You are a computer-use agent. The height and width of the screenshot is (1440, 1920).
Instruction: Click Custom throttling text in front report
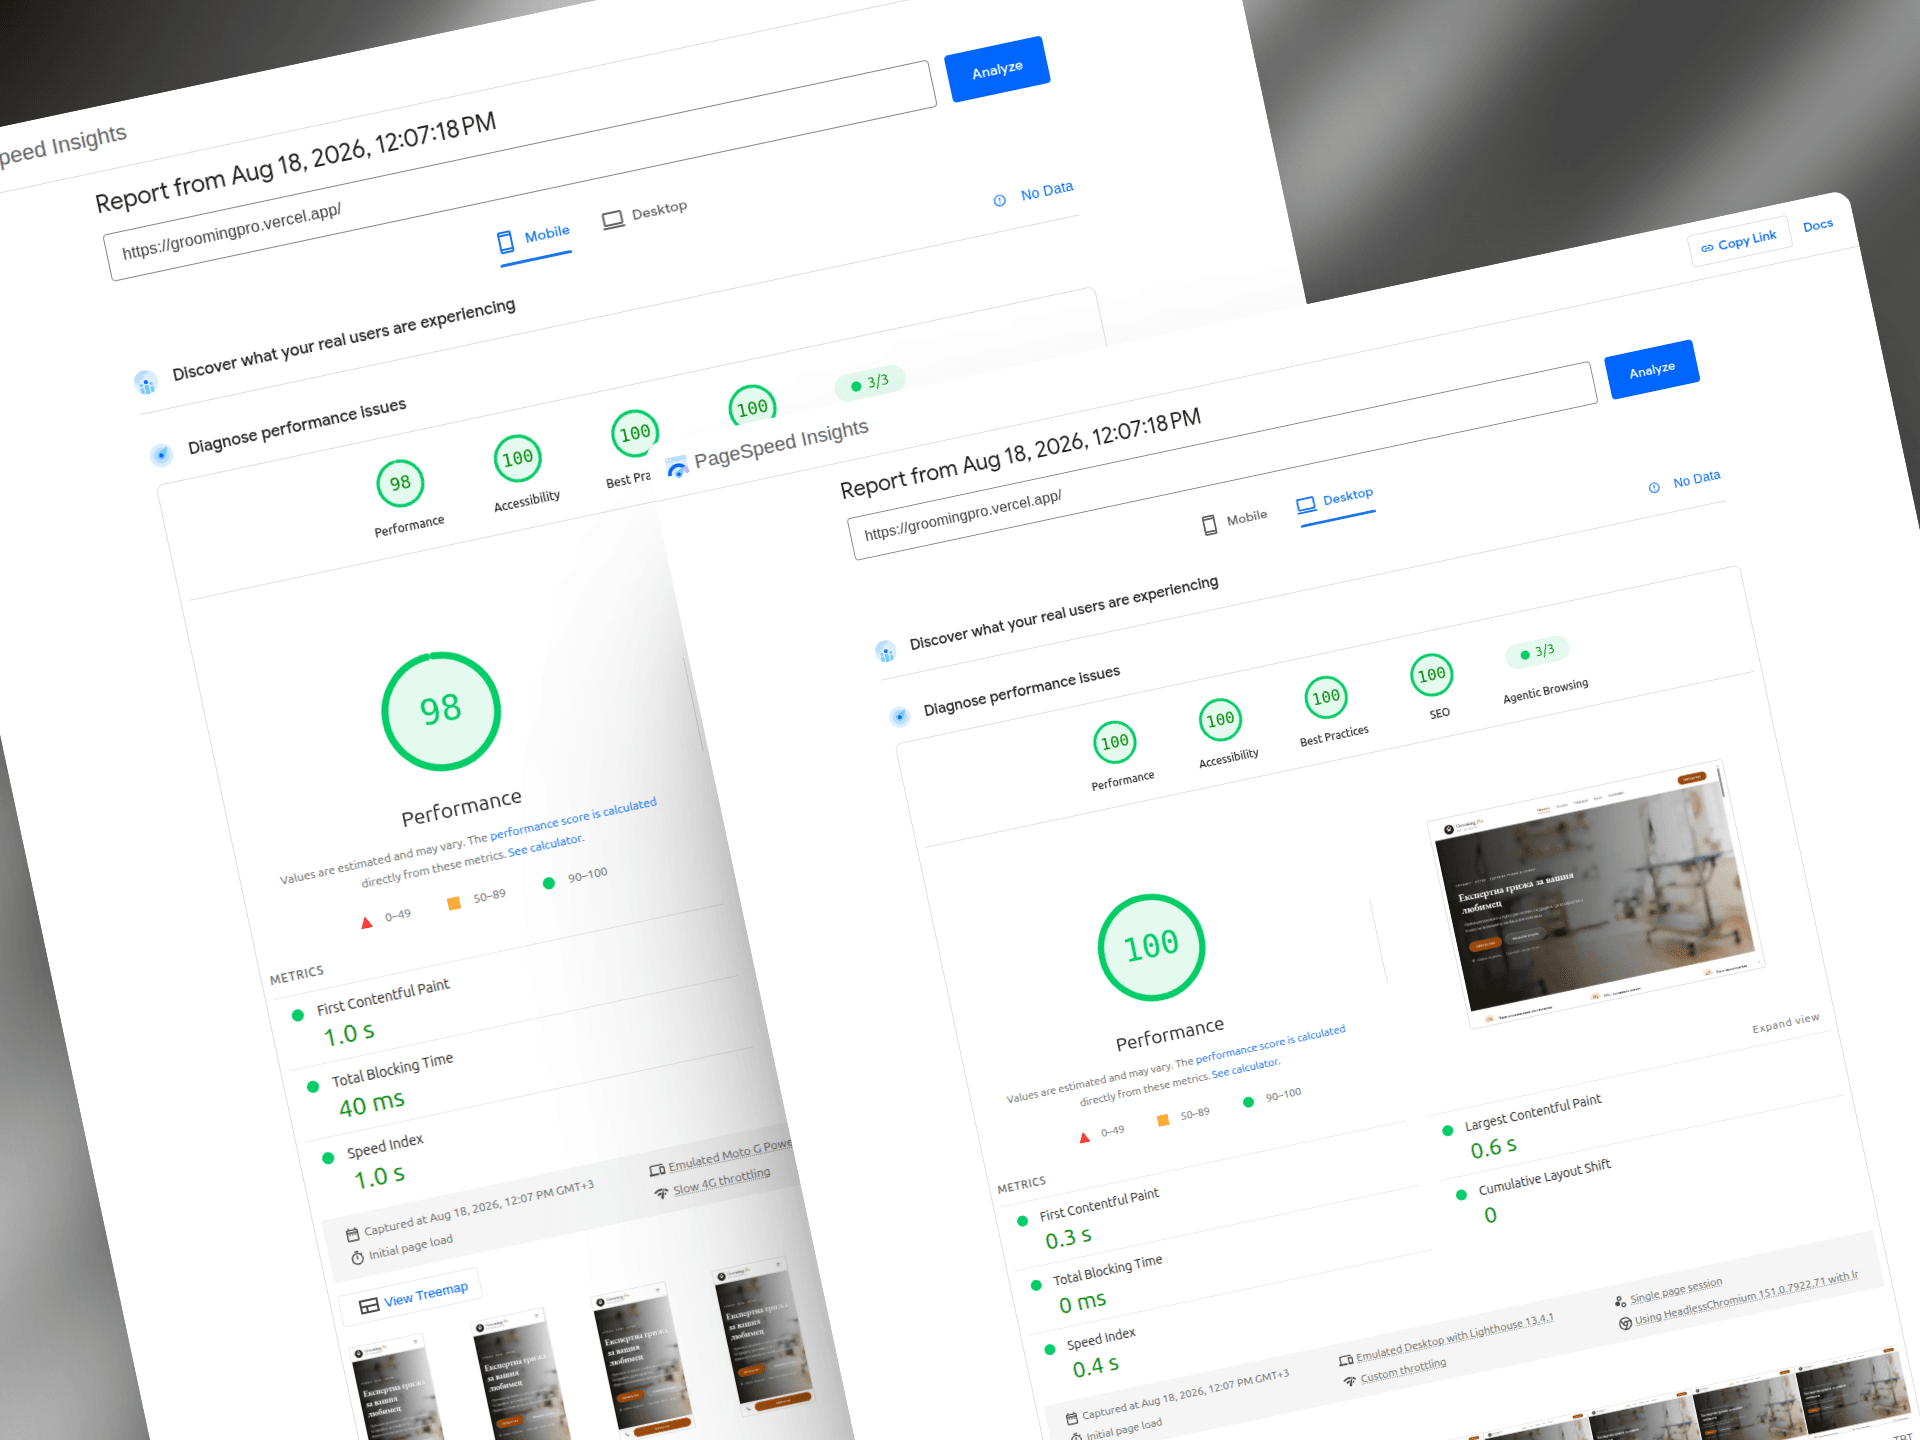click(1403, 1370)
